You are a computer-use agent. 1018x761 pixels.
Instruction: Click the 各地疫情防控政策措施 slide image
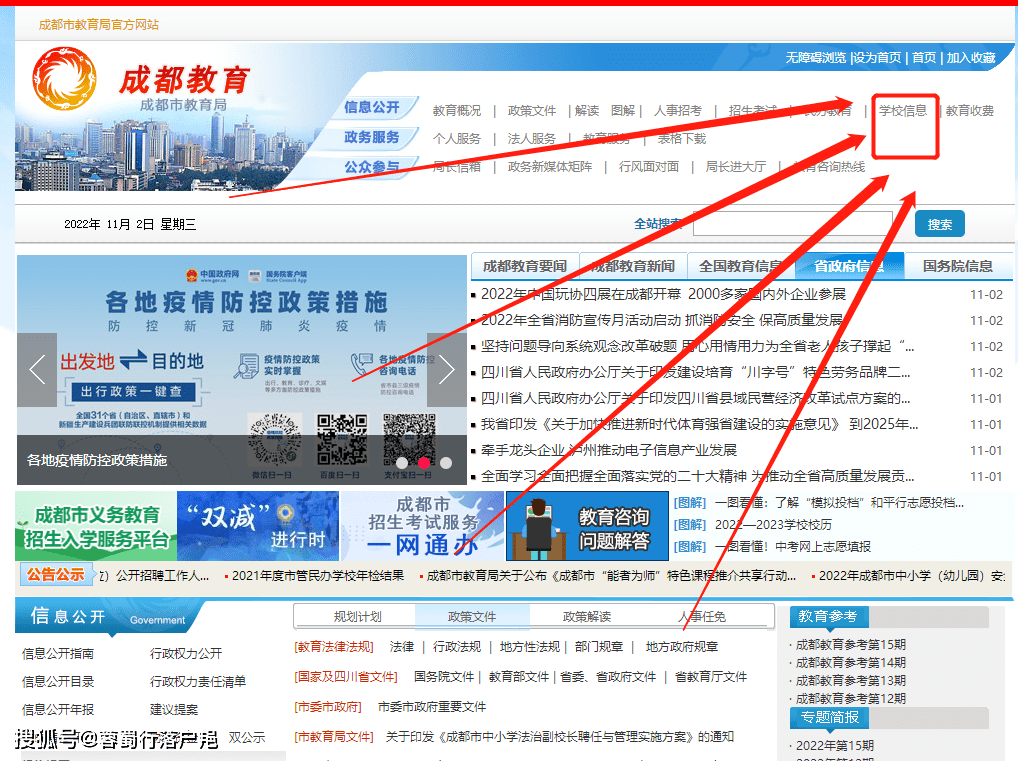point(242,370)
